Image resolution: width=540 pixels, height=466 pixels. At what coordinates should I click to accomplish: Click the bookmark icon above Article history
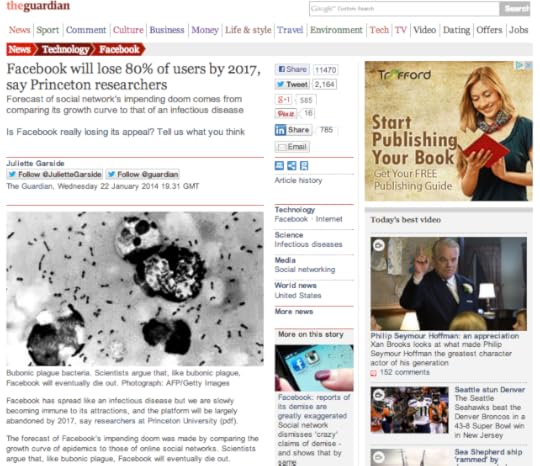[x=304, y=166]
